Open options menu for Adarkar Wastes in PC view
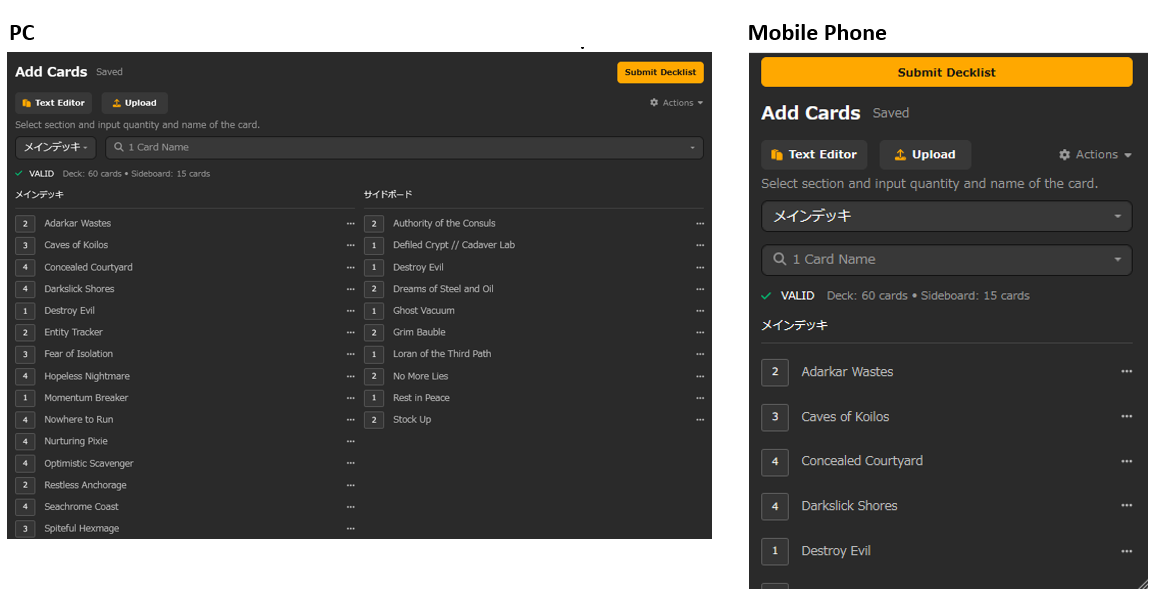 (x=350, y=224)
